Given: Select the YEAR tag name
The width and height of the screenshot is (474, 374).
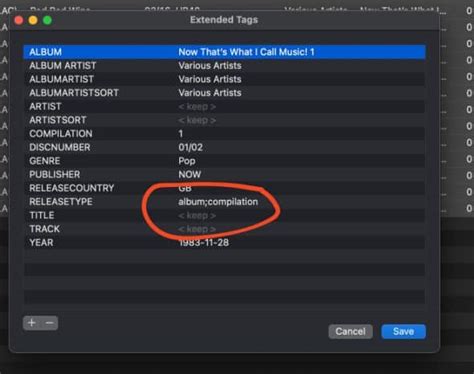Looking at the screenshot, I should [x=41, y=243].
